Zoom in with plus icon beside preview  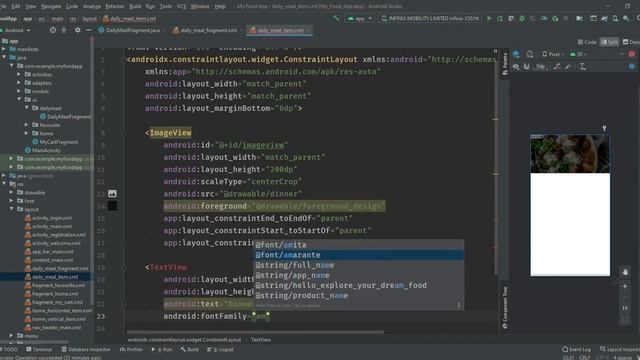click(625, 287)
